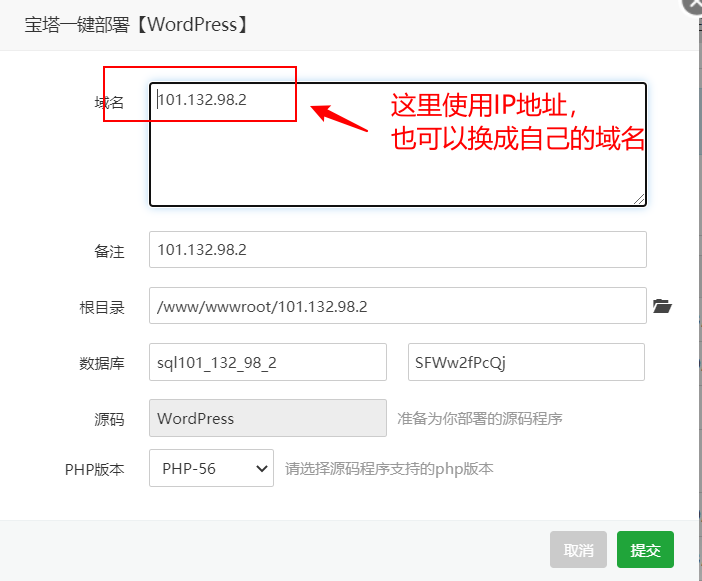Click the 域名 label
This screenshot has height=581, width=702.
(109, 103)
